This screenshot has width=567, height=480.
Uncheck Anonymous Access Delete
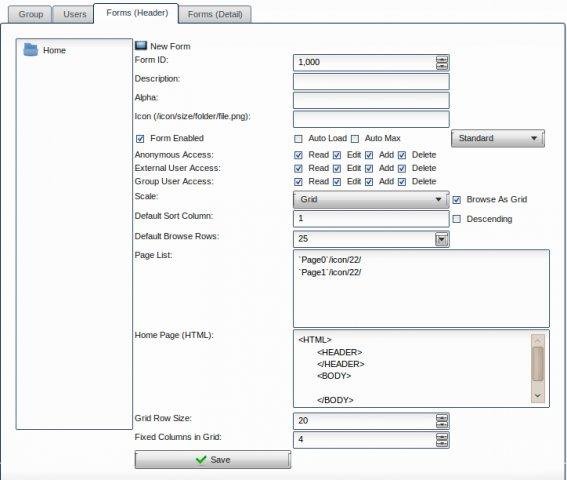[x=402, y=155]
